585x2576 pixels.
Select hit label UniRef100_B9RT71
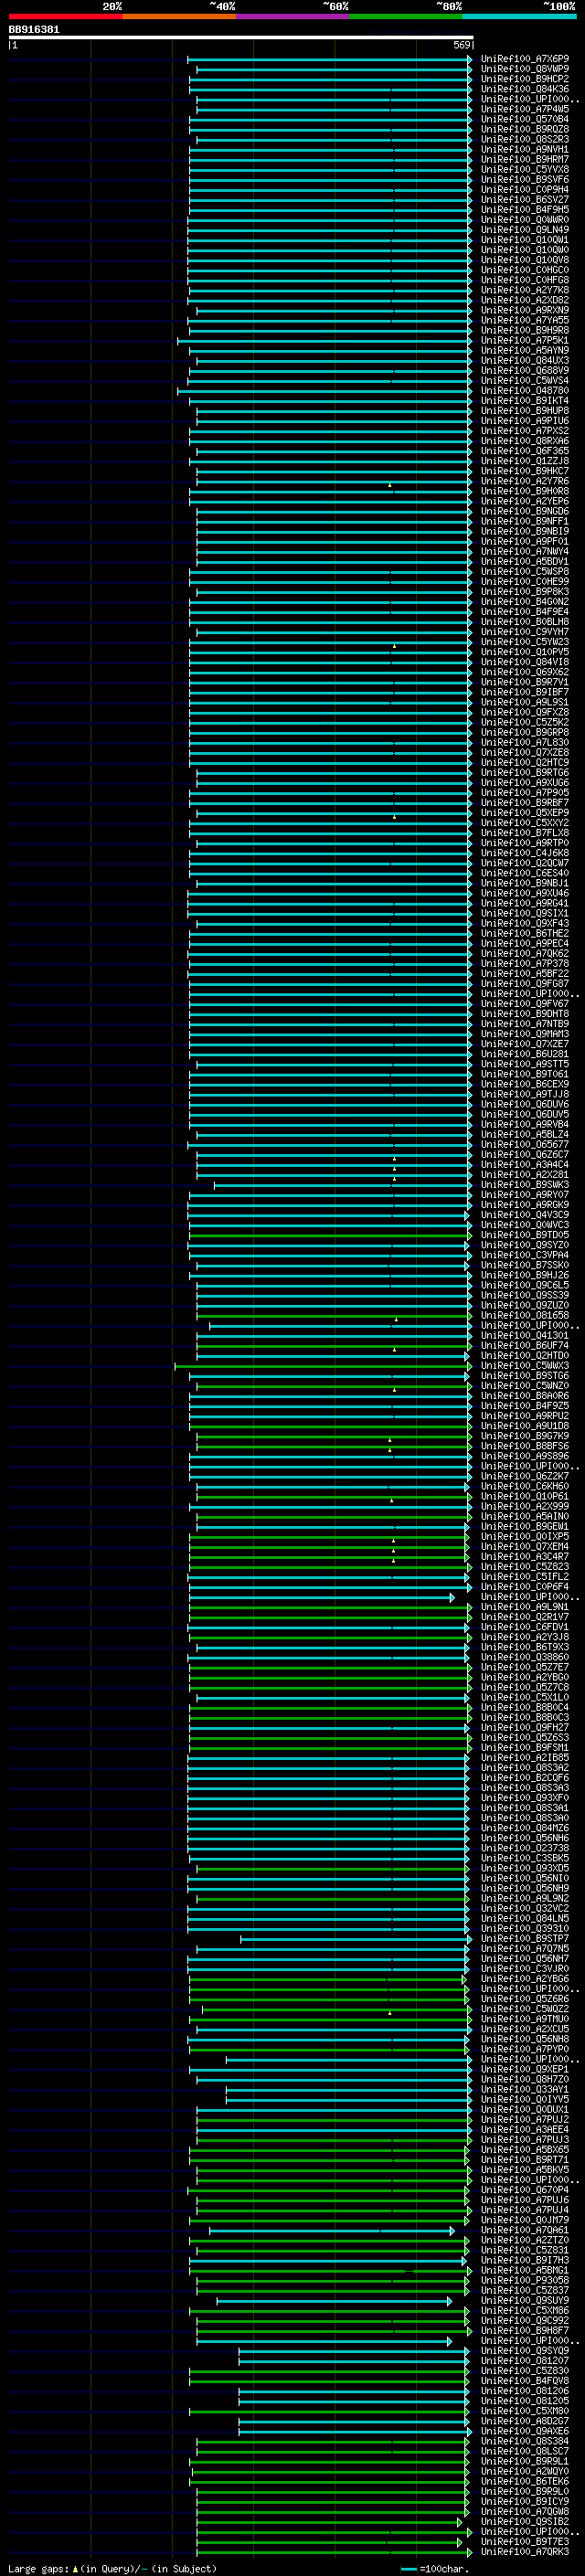pos(525,2159)
